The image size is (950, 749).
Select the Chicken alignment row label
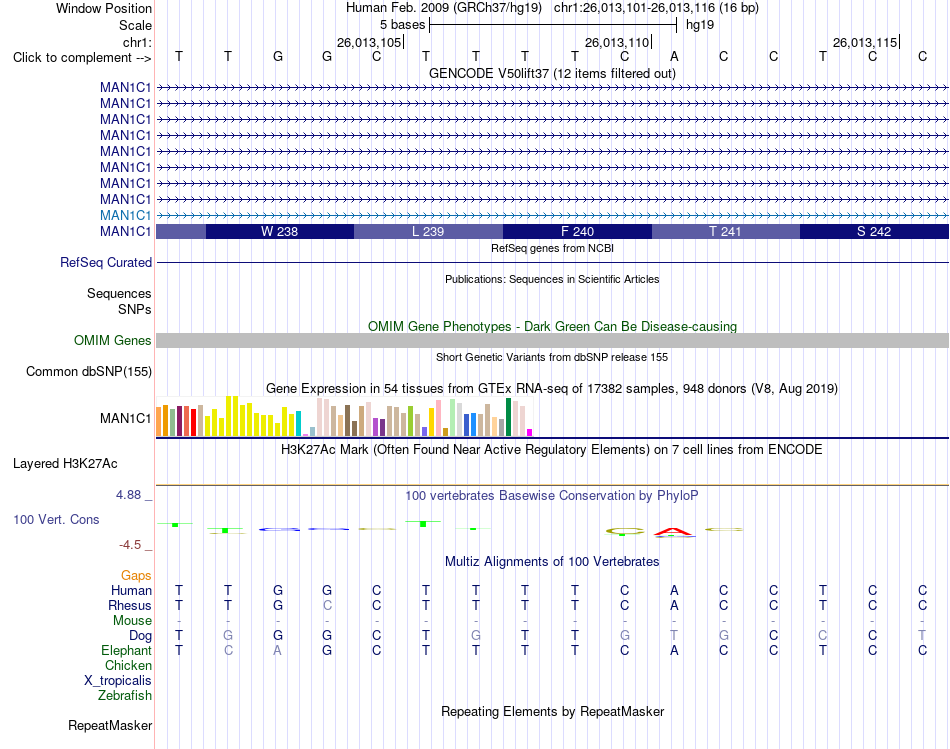click(x=128, y=665)
